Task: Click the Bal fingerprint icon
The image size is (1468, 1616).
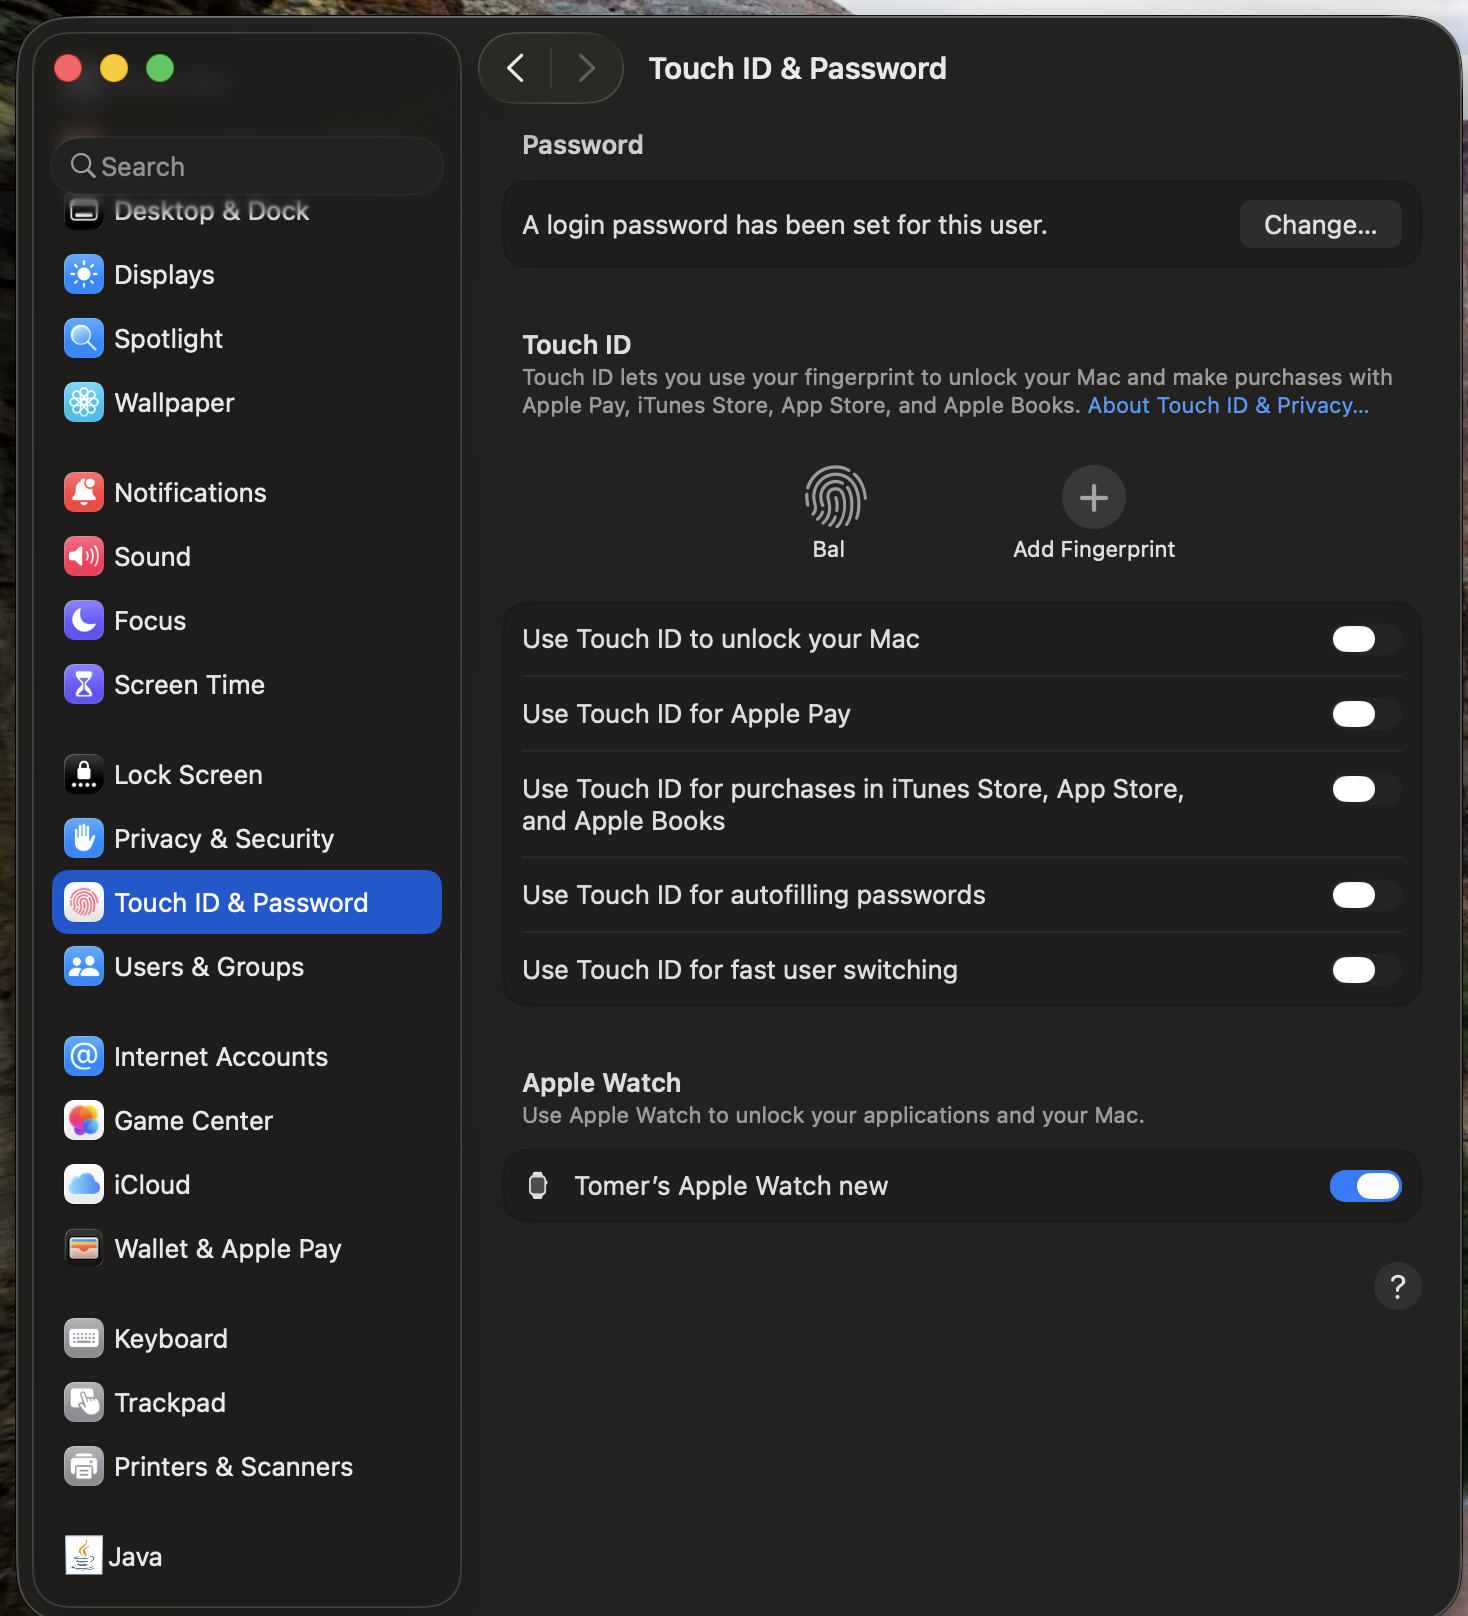Action: (835, 497)
